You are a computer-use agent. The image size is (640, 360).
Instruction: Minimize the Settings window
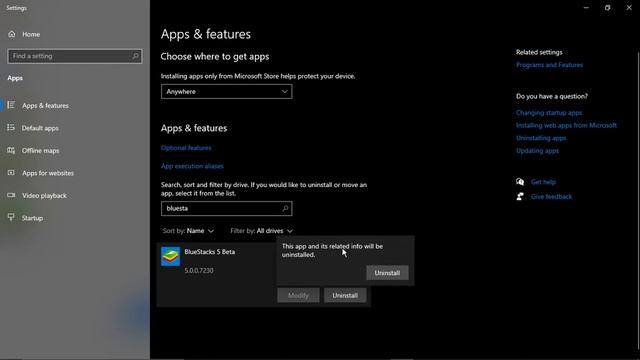(x=586, y=8)
